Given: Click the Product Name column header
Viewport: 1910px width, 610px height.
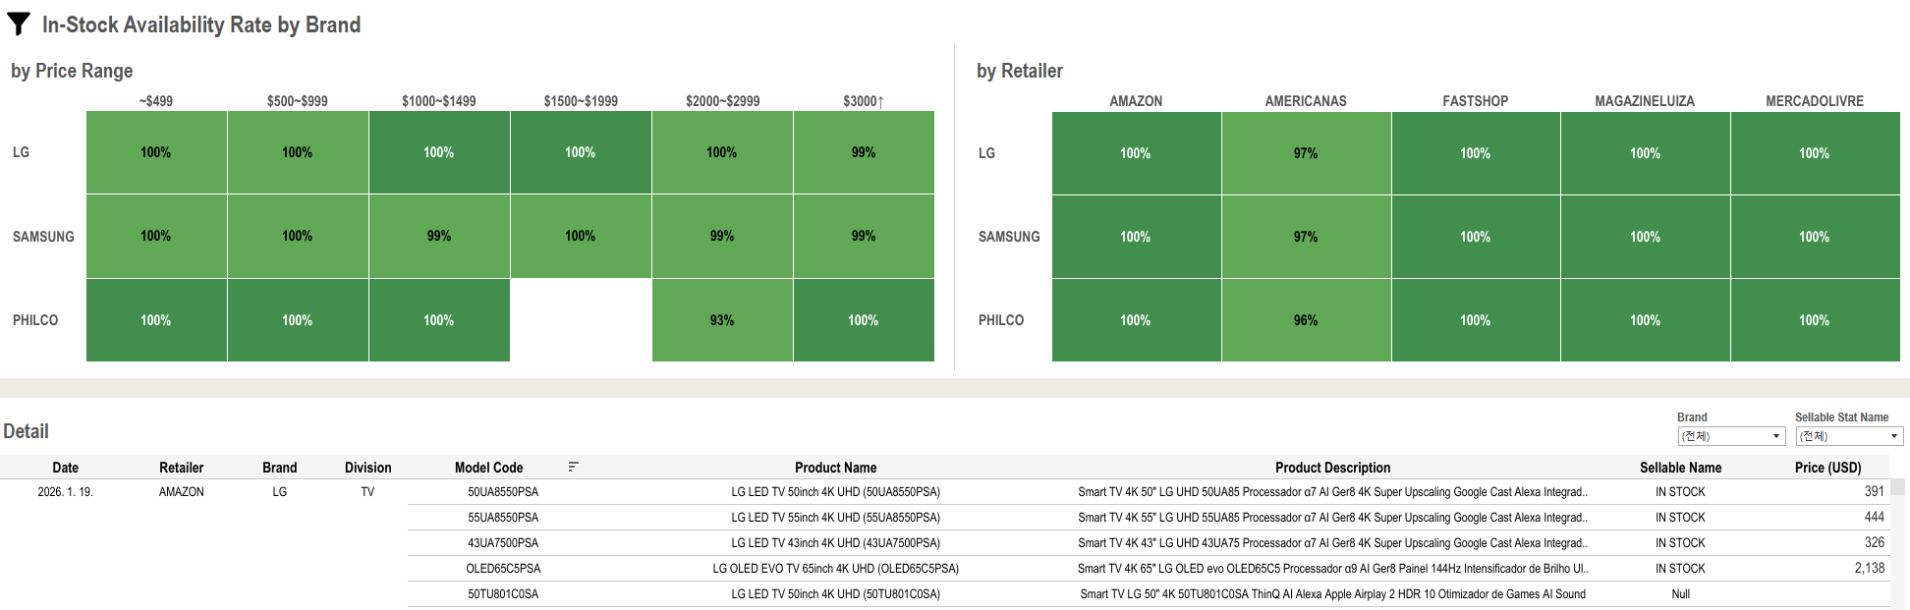Looking at the screenshot, I should coord(835,467).
